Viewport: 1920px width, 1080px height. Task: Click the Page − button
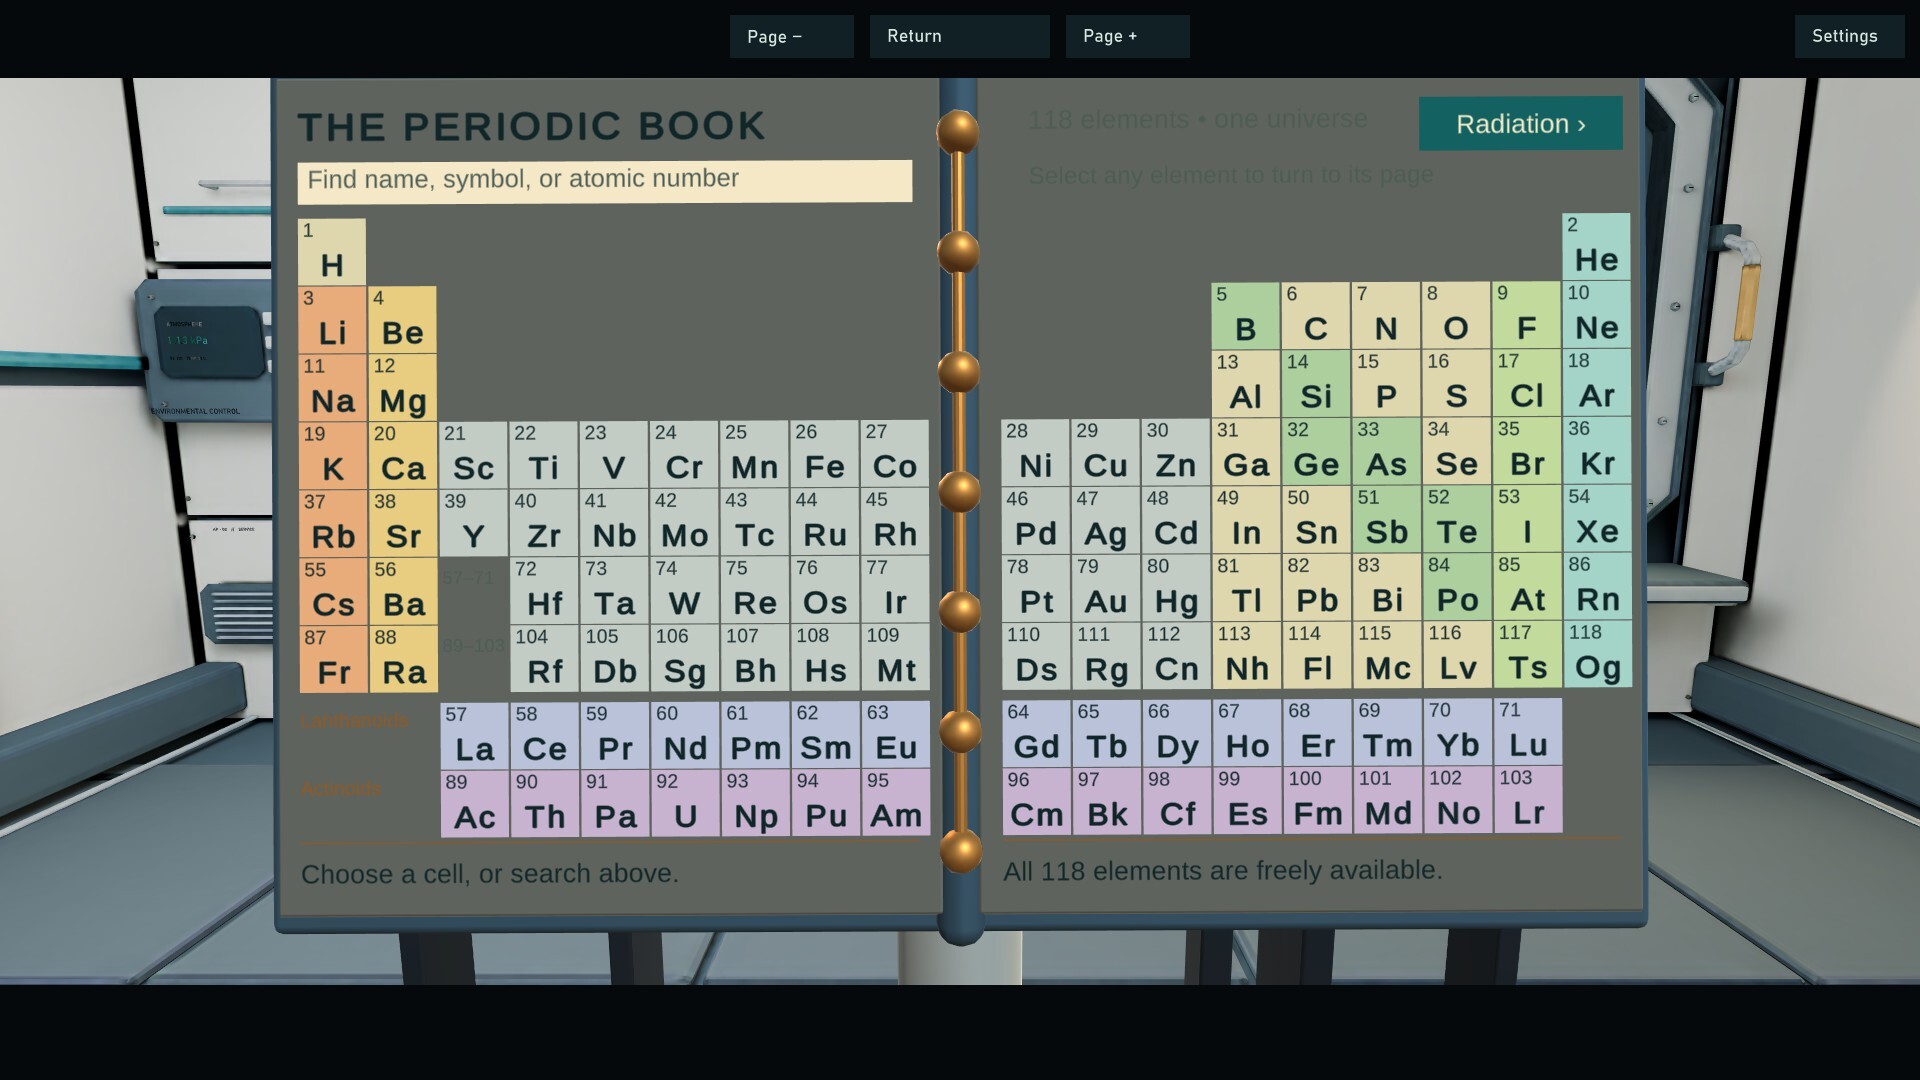(x=791, y=36)
